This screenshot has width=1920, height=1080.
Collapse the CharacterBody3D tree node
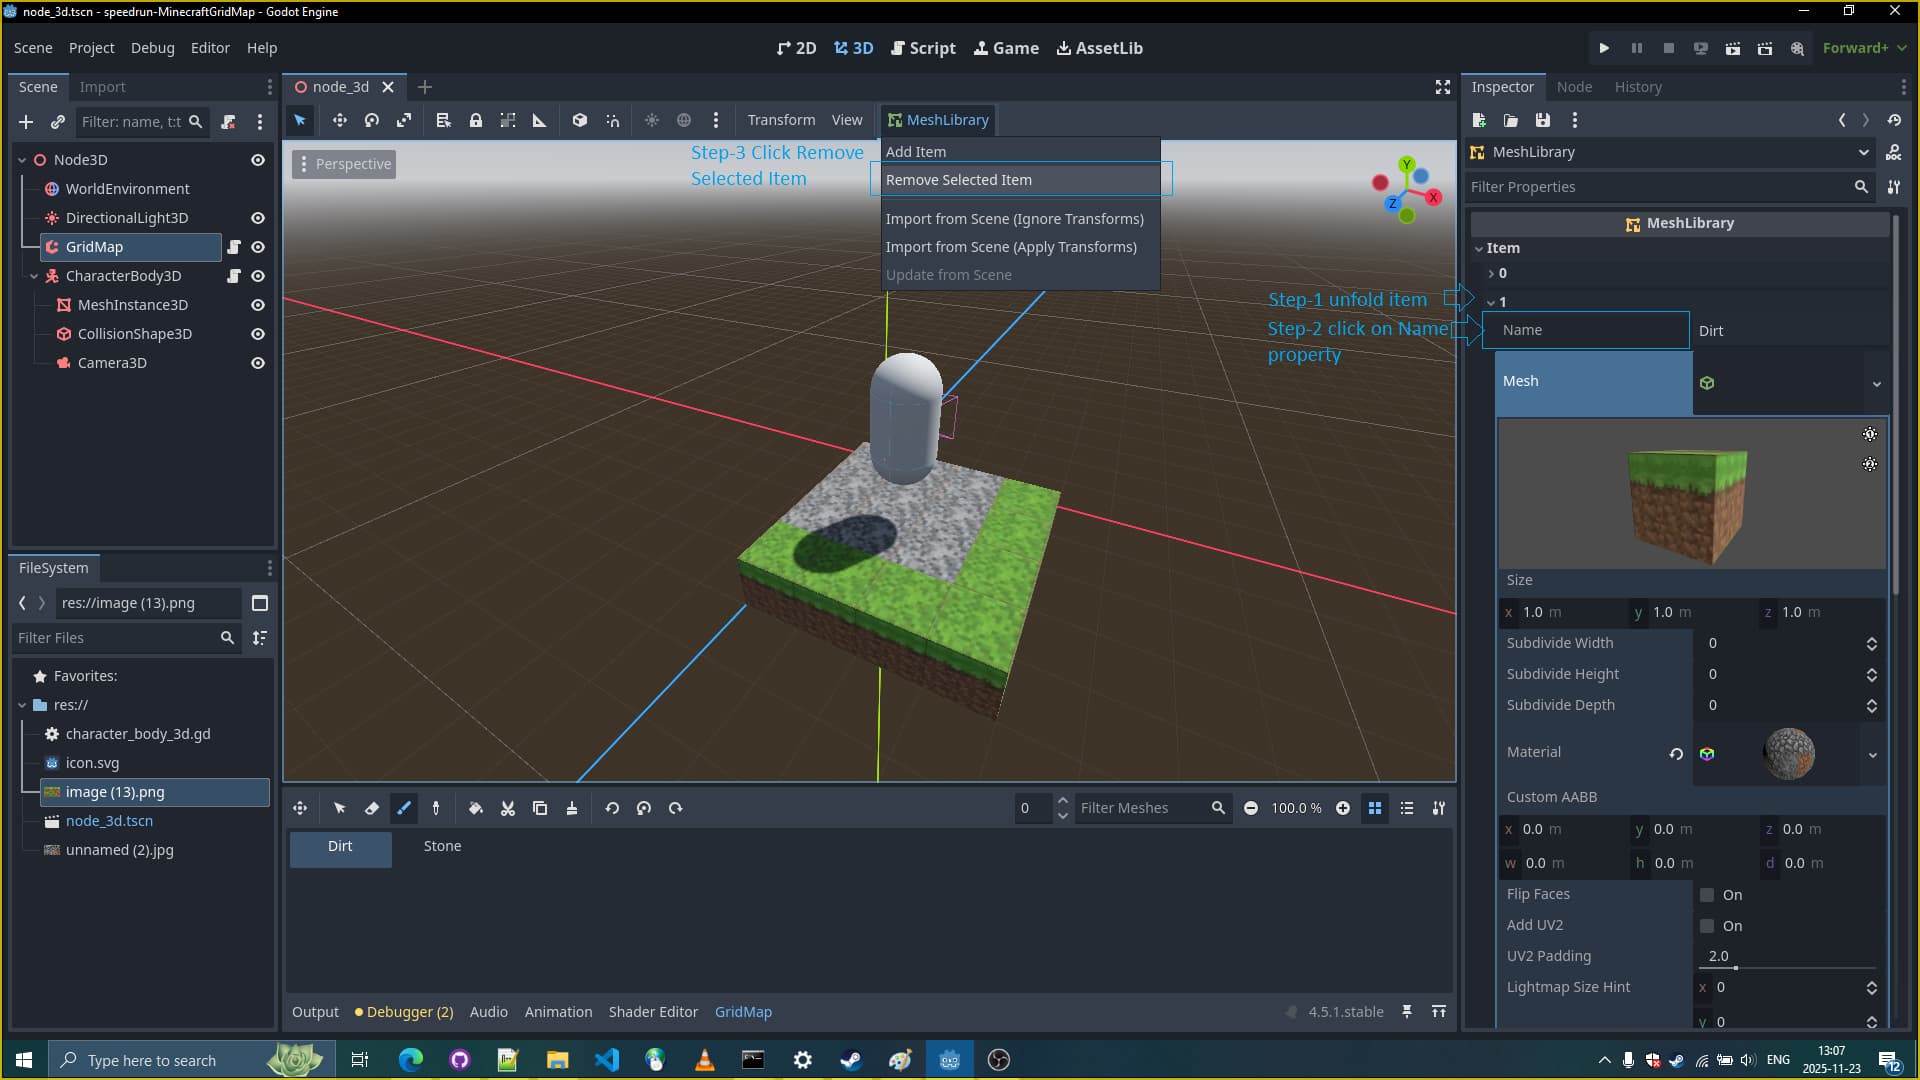[34, 276]
